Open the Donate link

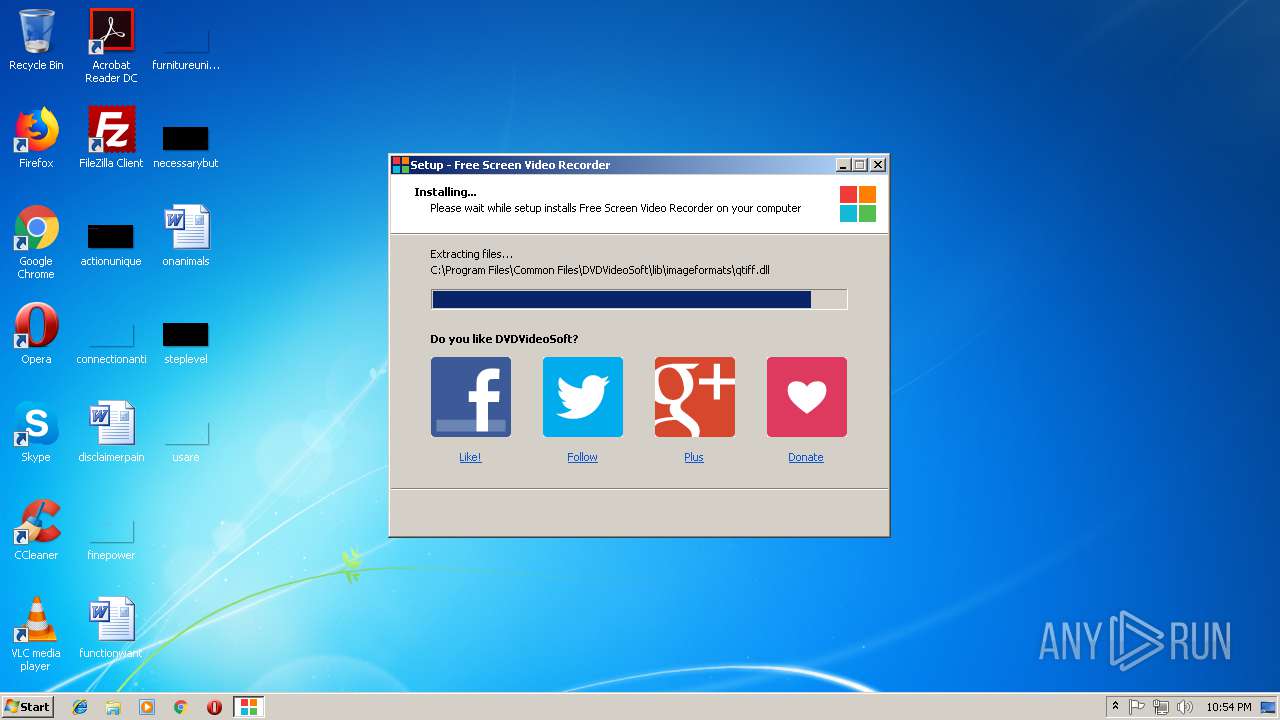(806, 457)
